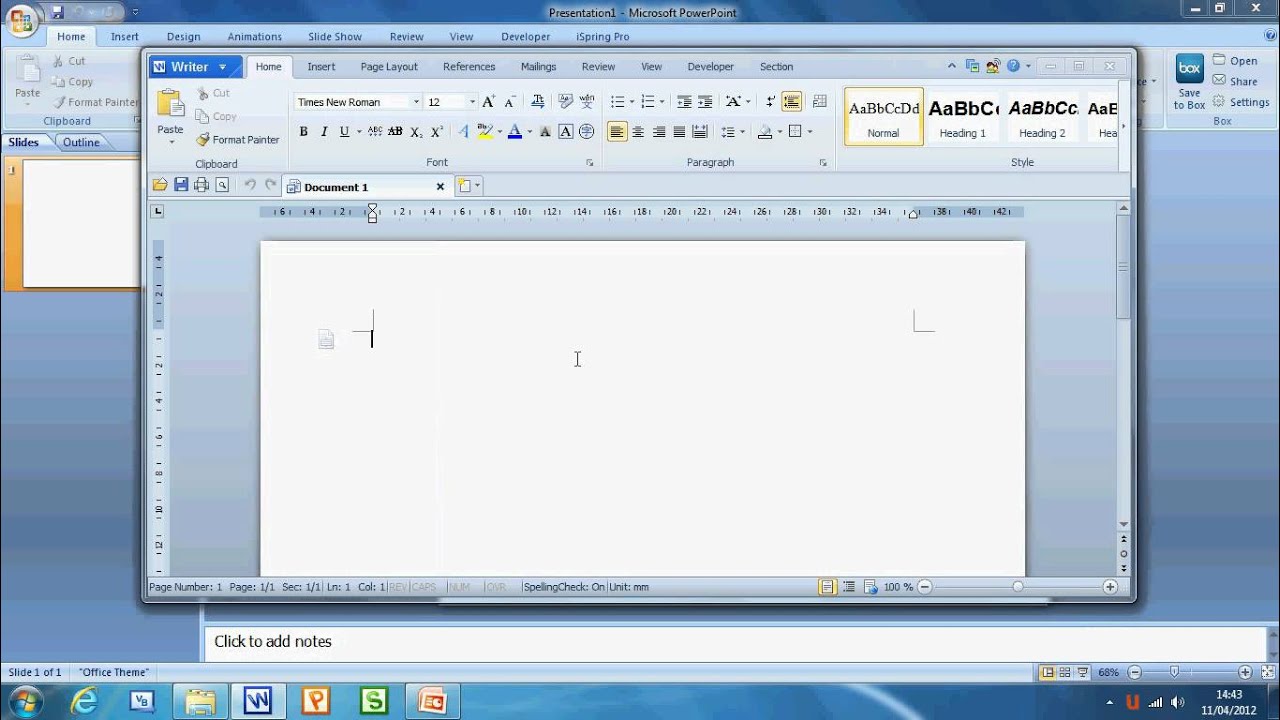The width and height of the screenshot is (1280, 720).
Task: Toggle SpellingCheck in the status bar
Action: click(x=563, y=587)
